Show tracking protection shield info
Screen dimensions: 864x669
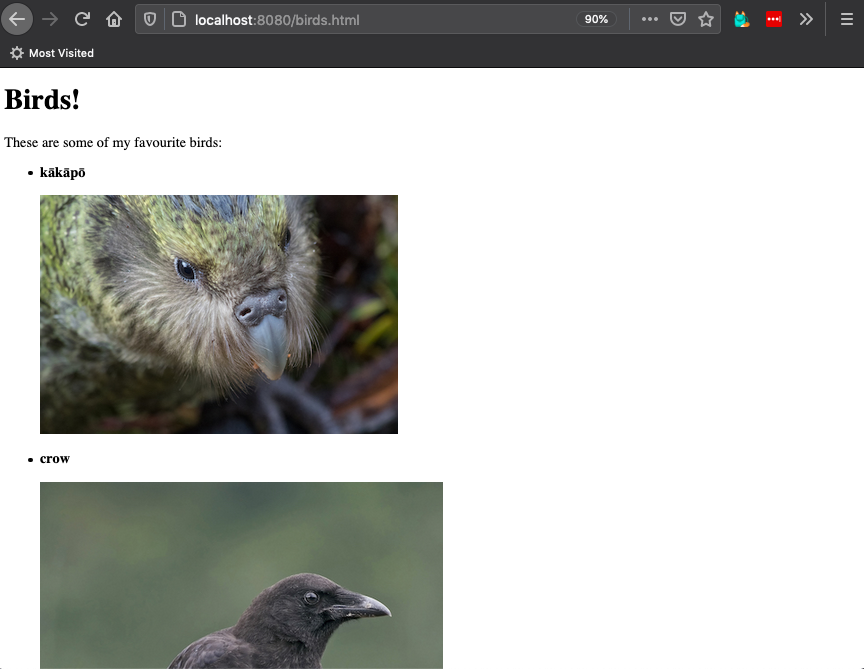tap(150, 19)
